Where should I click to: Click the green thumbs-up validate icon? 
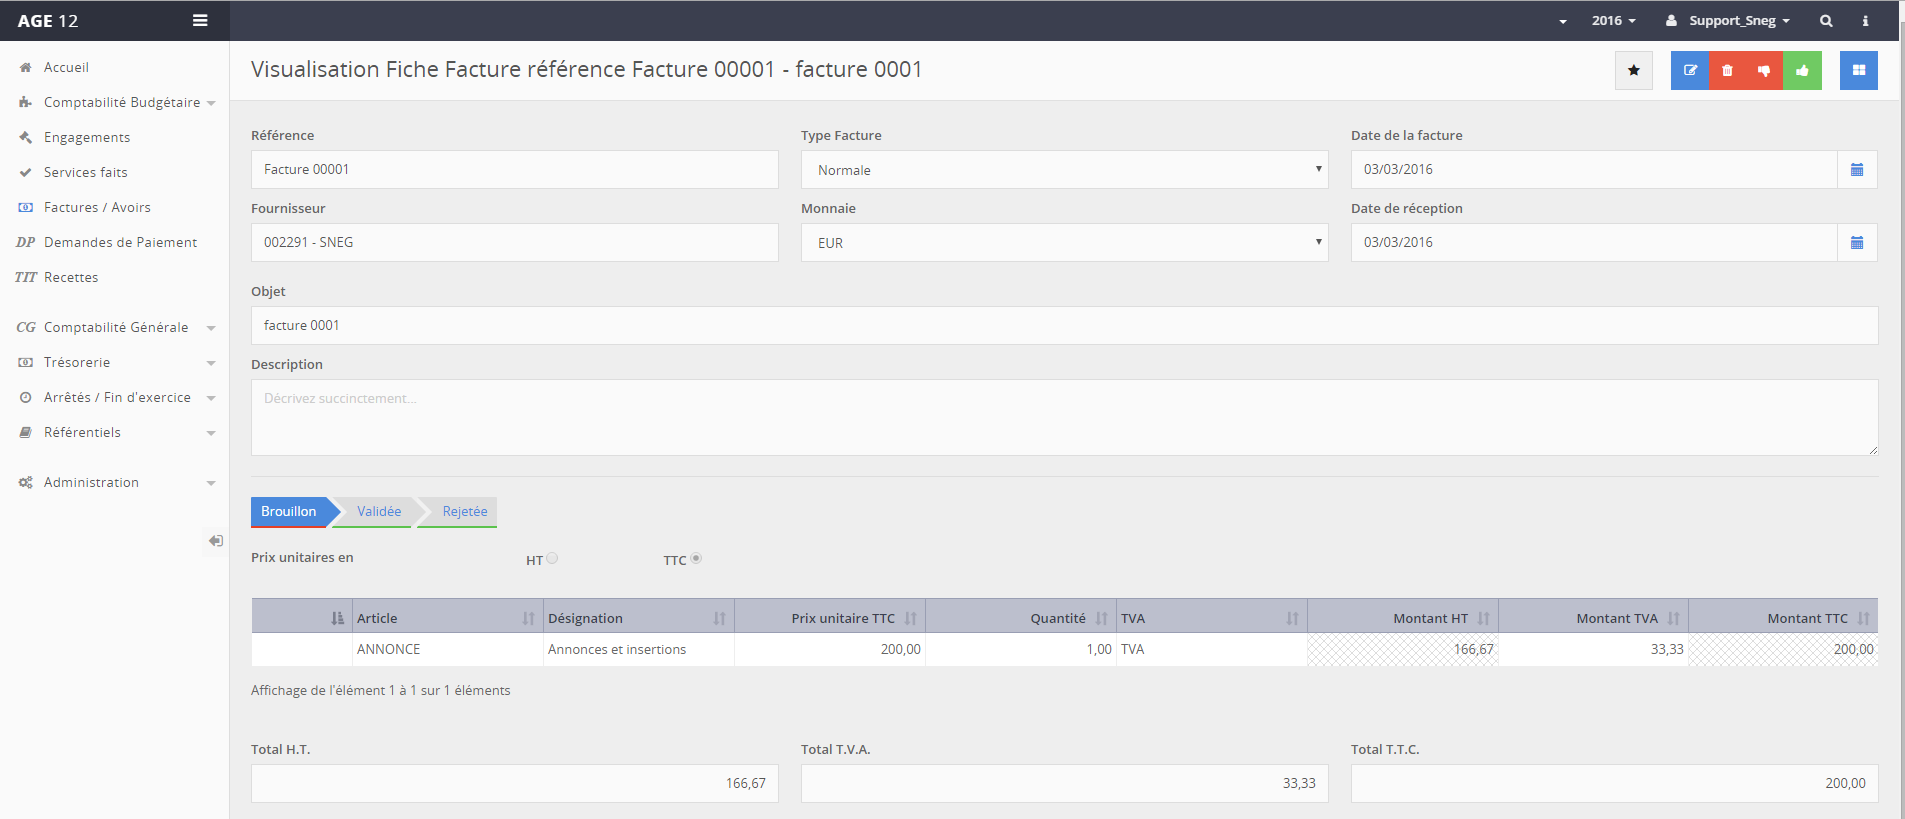click(x=1802, y=71)
